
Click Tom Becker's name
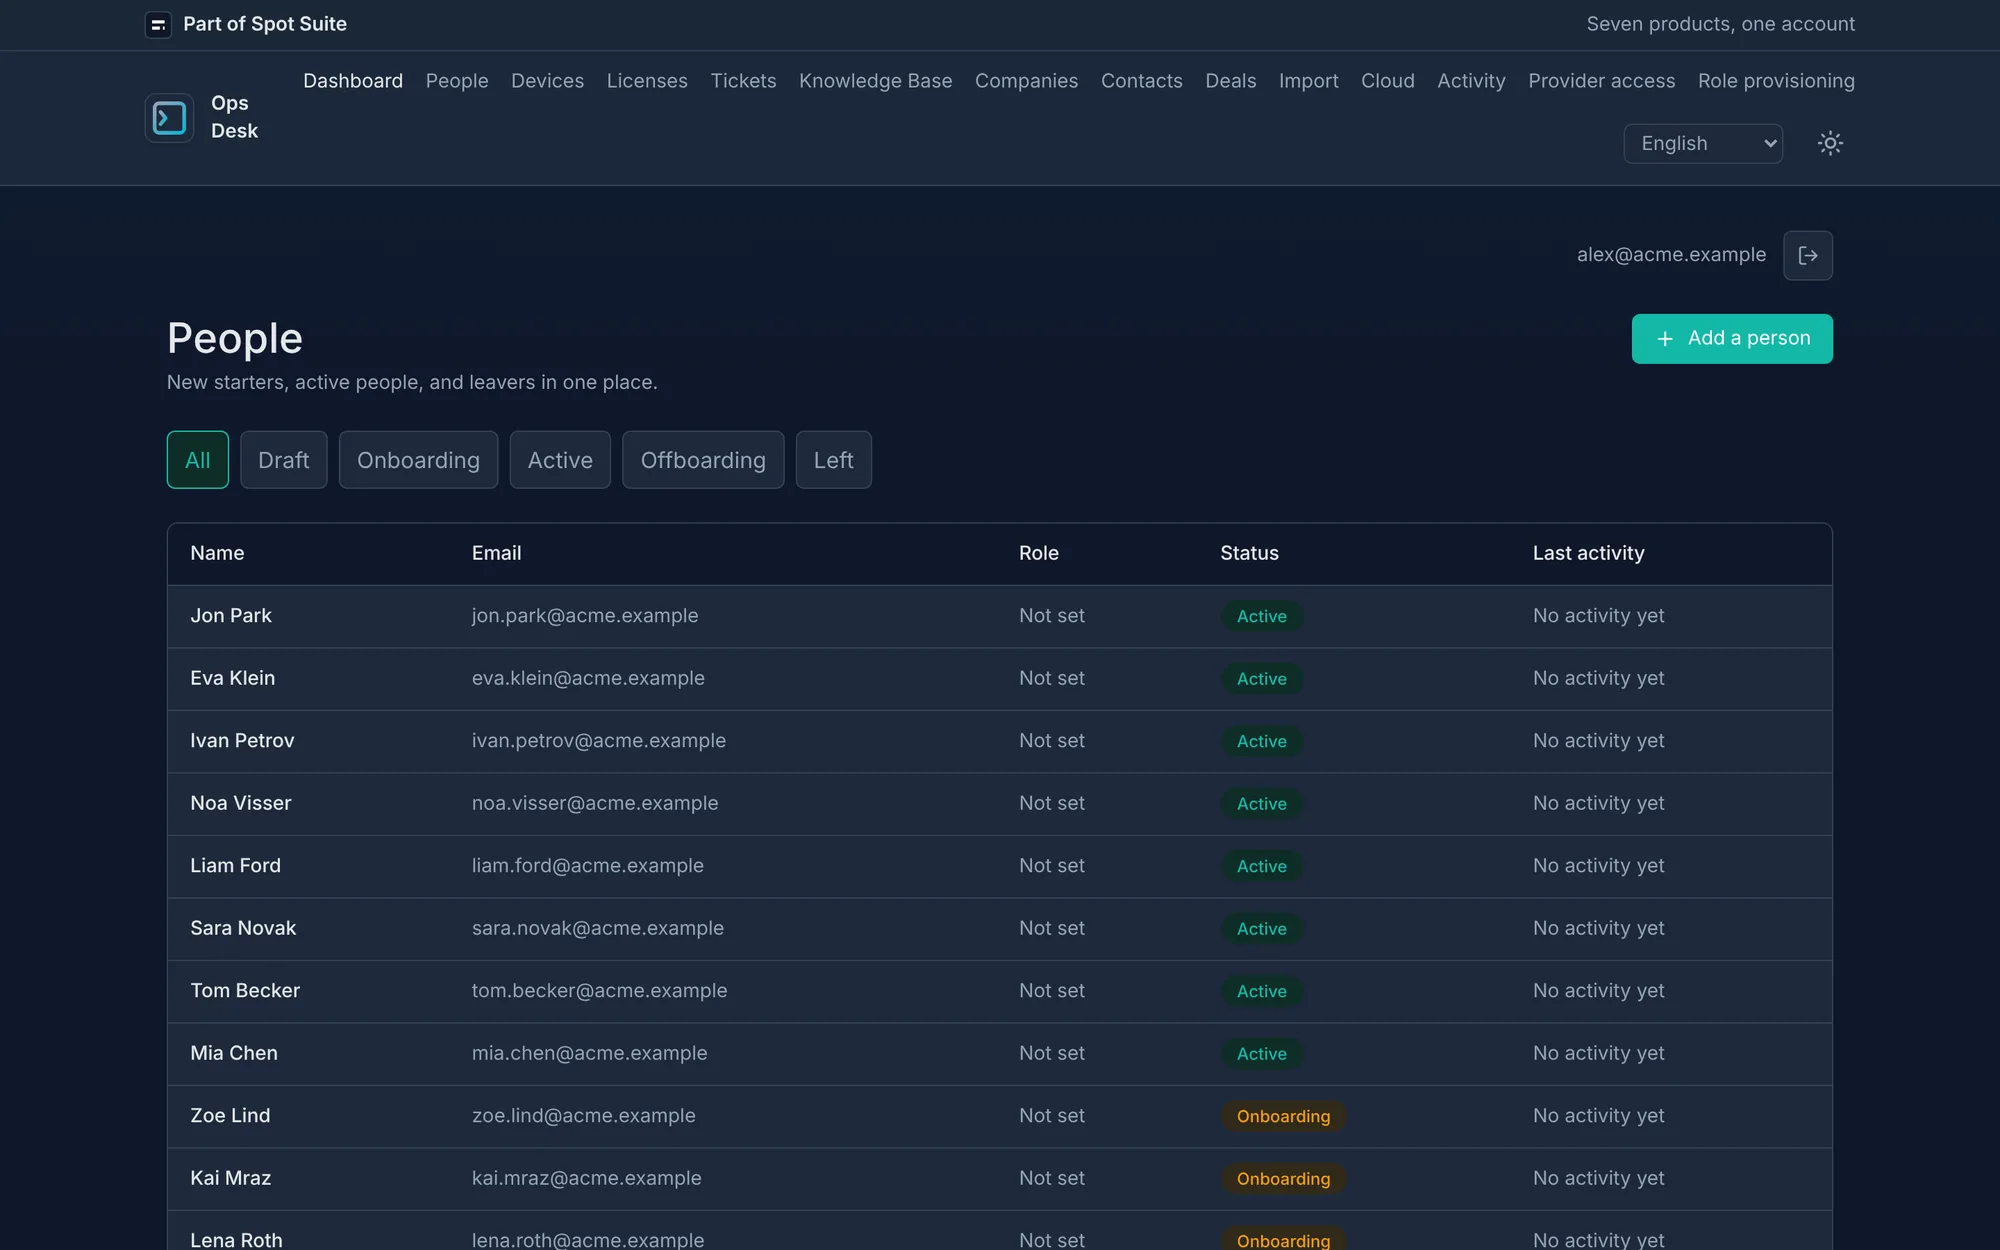click(x=245, y=991)
